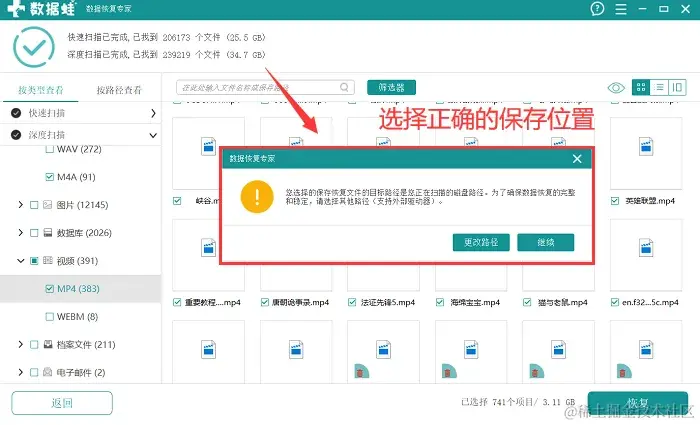Expand the 图片 (12145) tree node
This screenshot has width=700, height=425.
click(21, 205)
